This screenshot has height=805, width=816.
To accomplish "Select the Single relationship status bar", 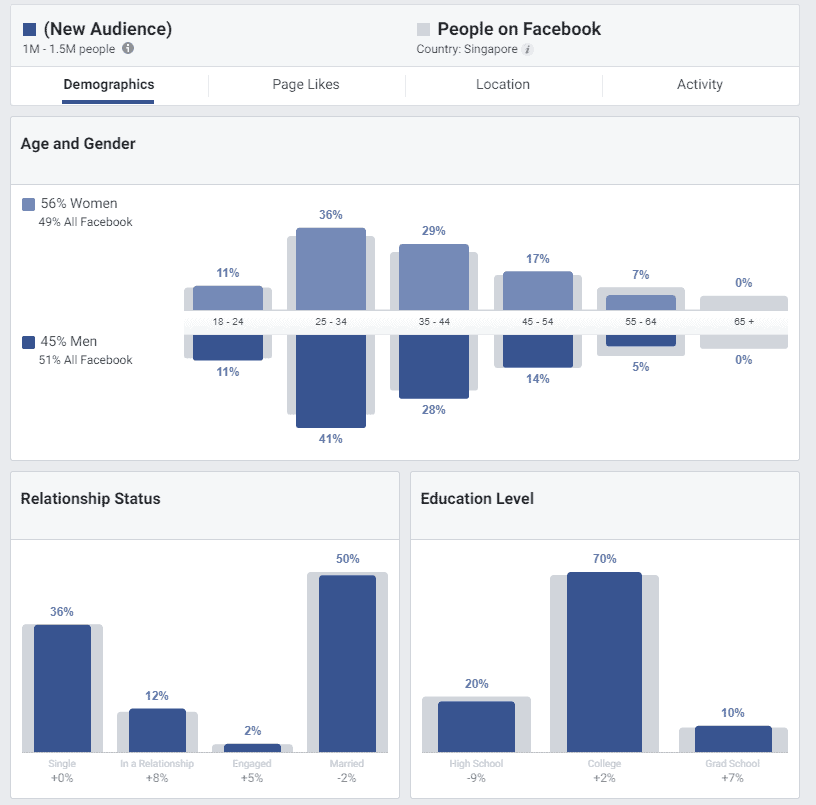I will click(62, 688).
